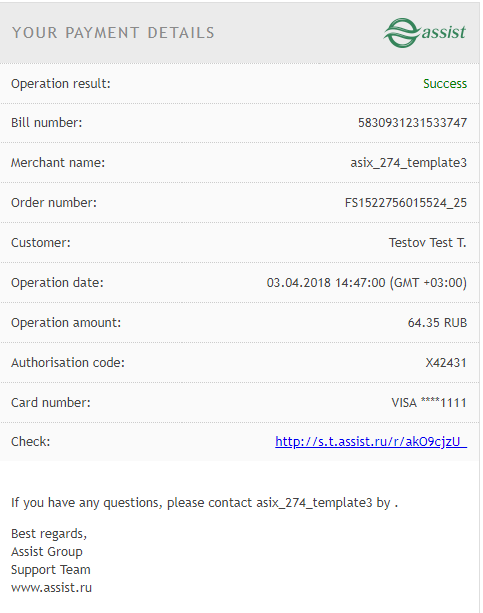Image resolution: width=483 pixels, height=613 pixels.
Task: Click the operation date value
Action: 366,283
